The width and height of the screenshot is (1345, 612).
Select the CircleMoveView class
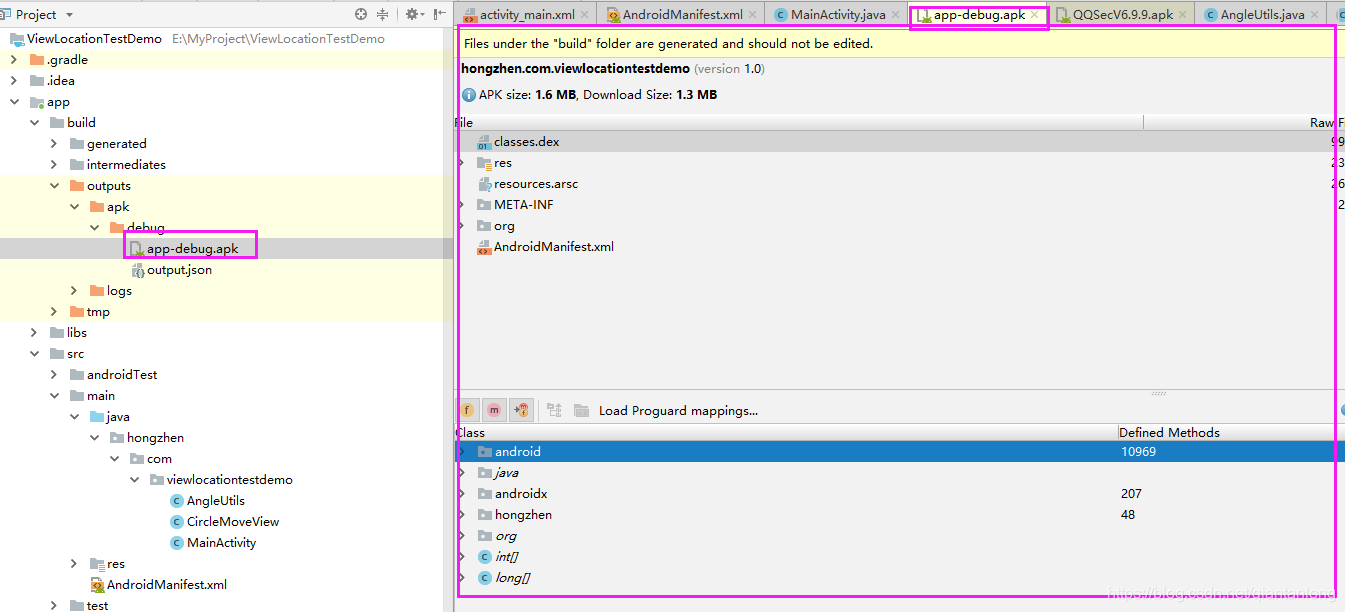pyautogui.click(x=233, y=522)
